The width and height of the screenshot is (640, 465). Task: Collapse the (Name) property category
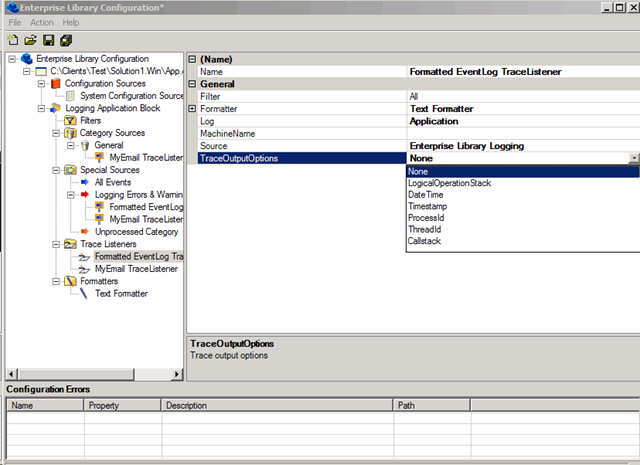[x=192, y=59]
